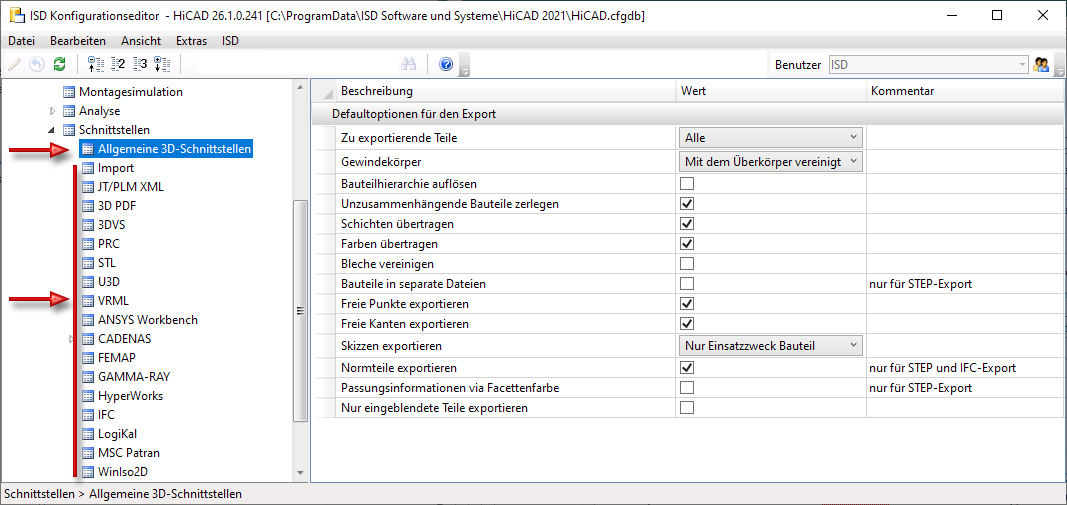Click the expand level 3 tree icon
This screenshot has height=505, width=1067.
pyautogui.click(x=140, y=64)
